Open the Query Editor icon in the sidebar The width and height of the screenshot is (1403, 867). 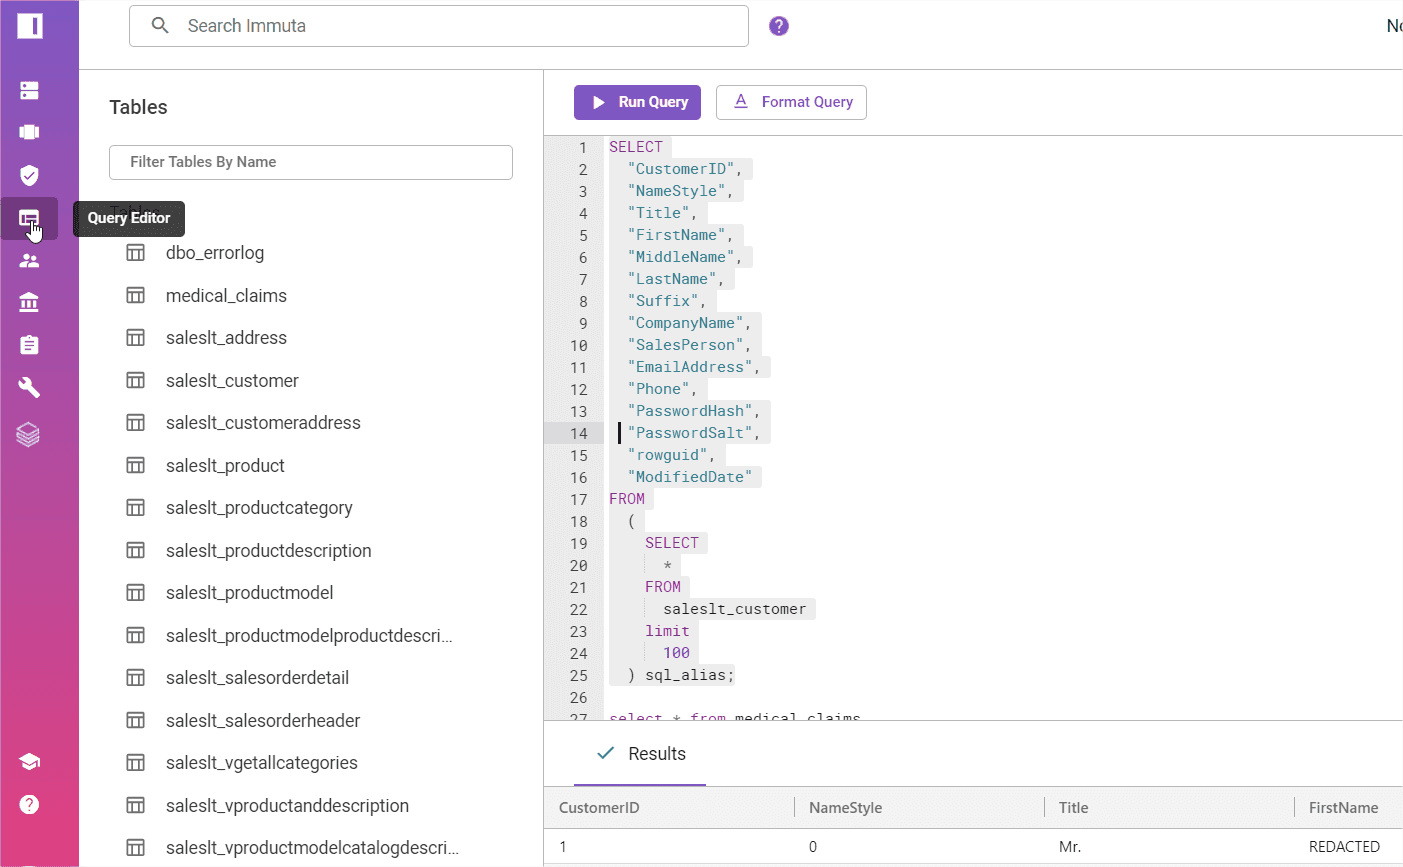click(x=27, y=218)
